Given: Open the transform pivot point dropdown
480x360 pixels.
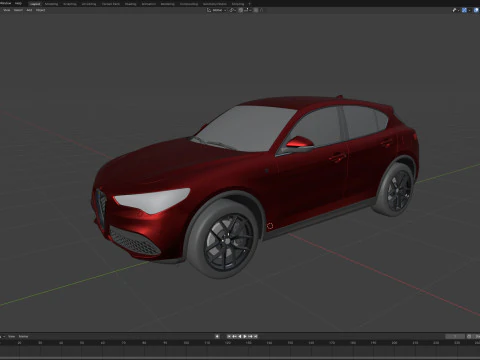Looking at the screenshot, I should pyautogui.click(x=233, y=10).
